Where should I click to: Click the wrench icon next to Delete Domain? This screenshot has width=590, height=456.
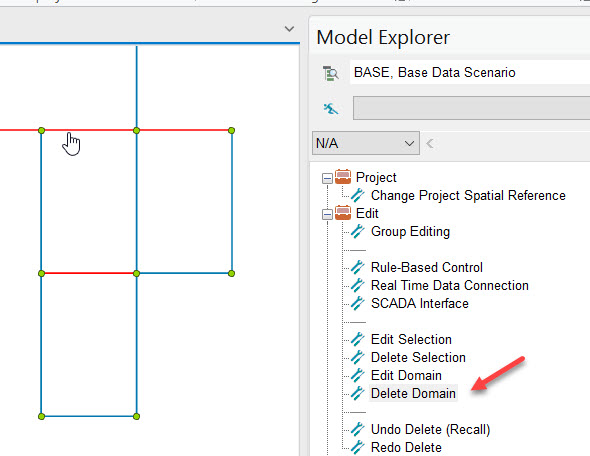point(357,393)
